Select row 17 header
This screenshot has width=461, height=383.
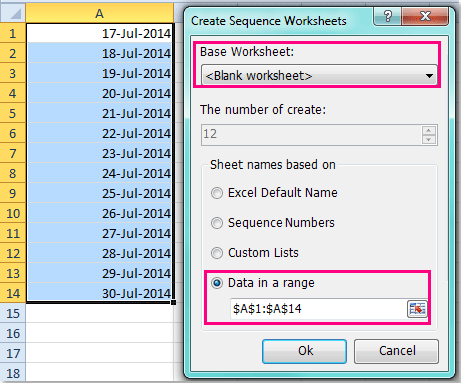point(13,353)
